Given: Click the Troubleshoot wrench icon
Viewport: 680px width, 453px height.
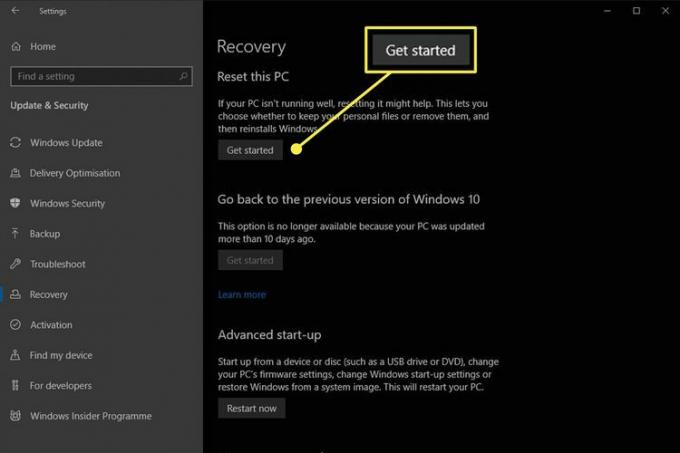Looking at the screenshot, I should pos(16,264).
